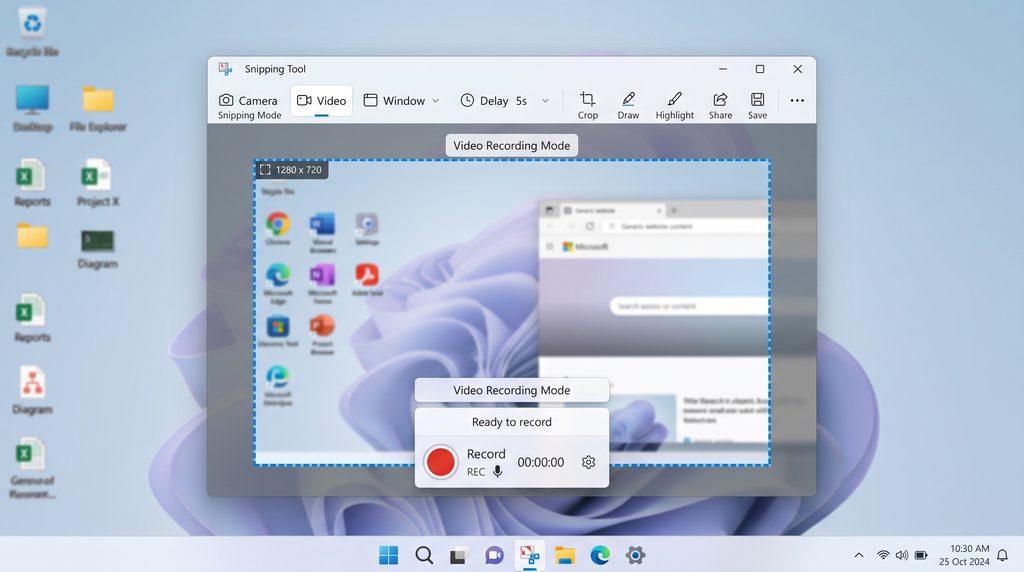Open File Explorer desktop folder
This screenshot has height=572, width=1024.
(98, 108)
